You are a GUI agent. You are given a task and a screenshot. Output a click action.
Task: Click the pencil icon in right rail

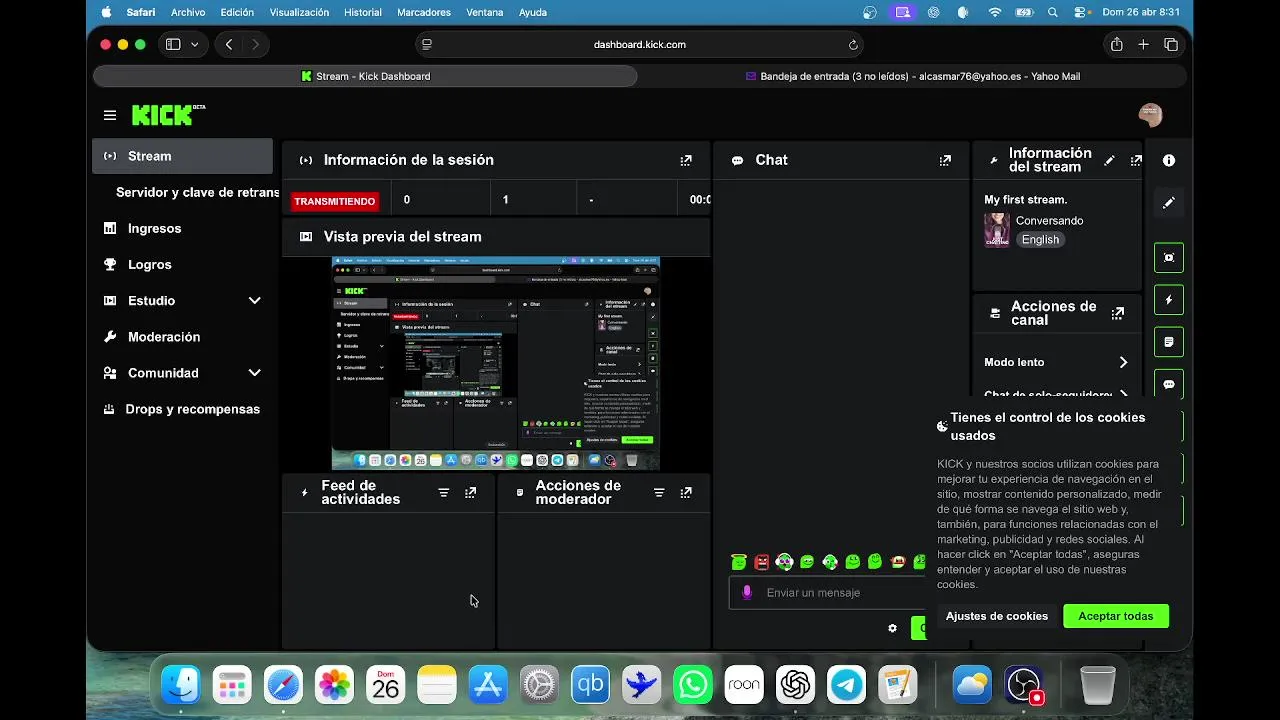[1169, 203]
